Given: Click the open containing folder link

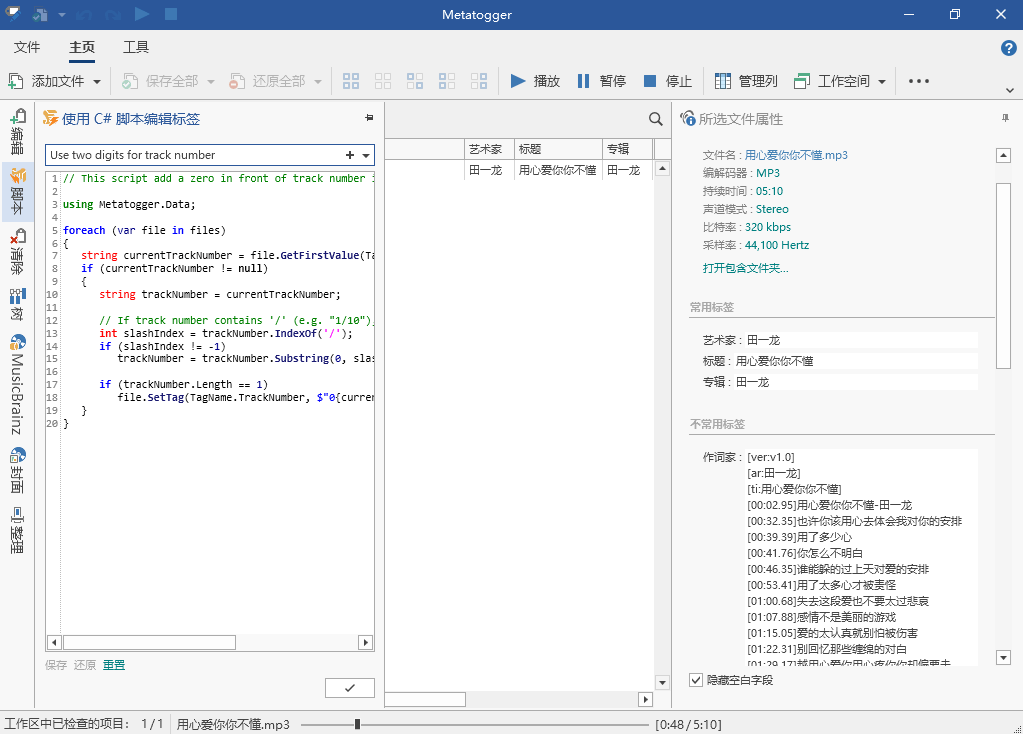Looking at the screenshot, I should (x=745, y=268).
